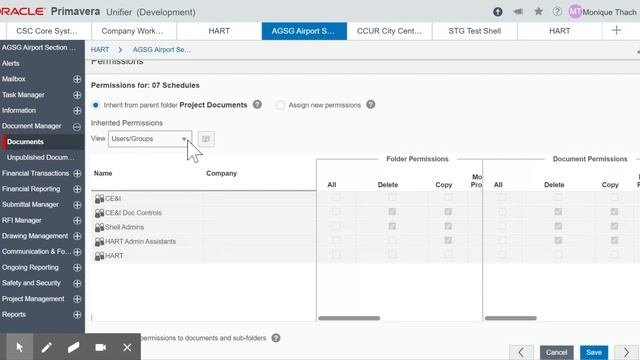Click the CE&I group icon
This screenshot has height=360, width=640.
[x=99, y=199]
